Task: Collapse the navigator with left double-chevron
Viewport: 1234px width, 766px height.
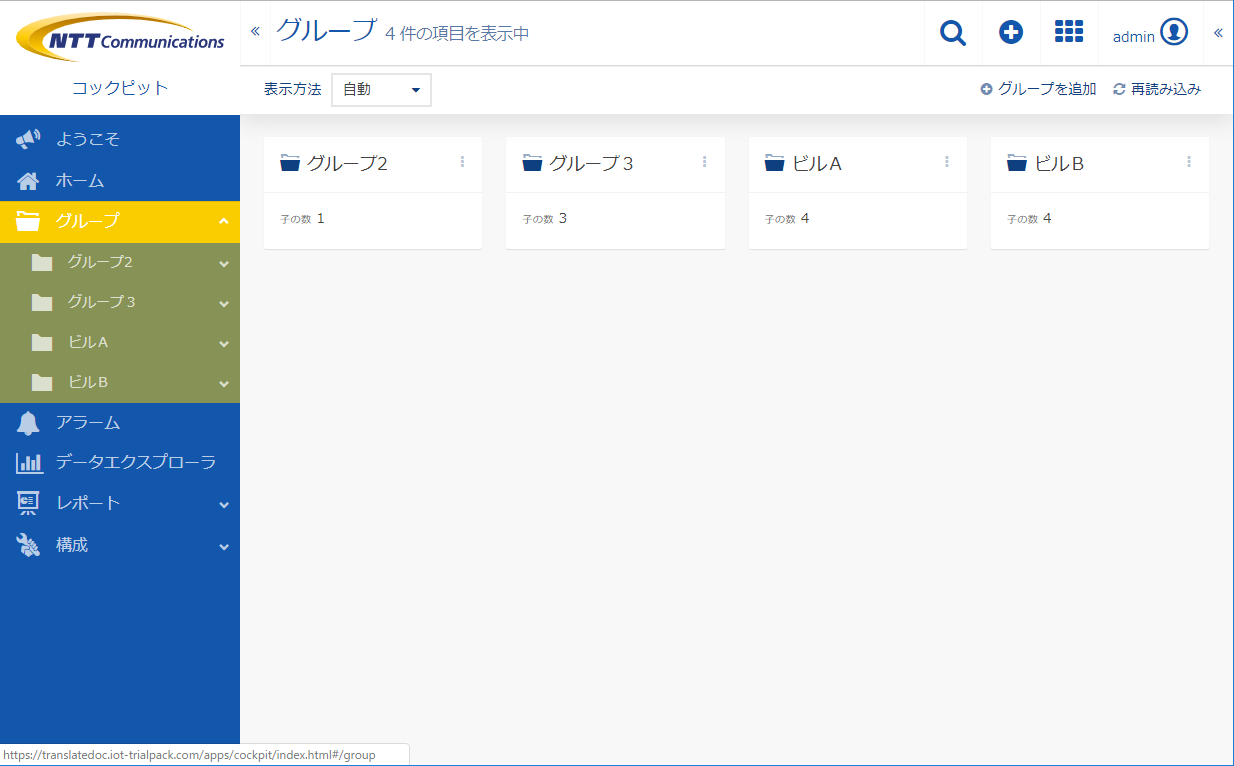Action: coord(255,31)
